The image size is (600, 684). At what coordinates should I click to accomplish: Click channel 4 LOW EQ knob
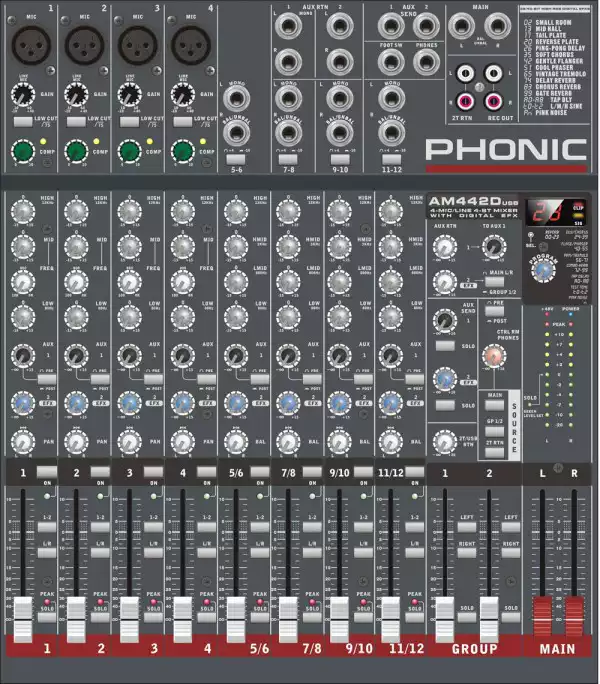click(183, 317)
